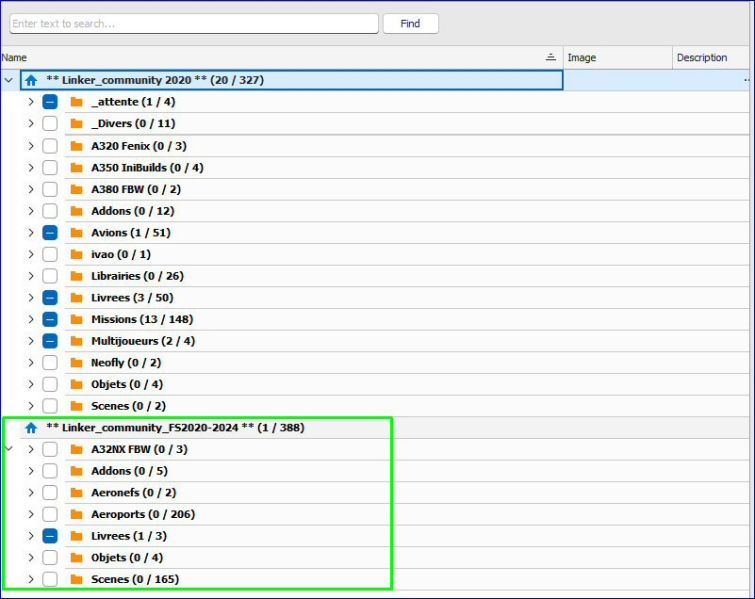Expand the A32NX FBW folder
Screen dimensions: 755x599
coord(31,449)
